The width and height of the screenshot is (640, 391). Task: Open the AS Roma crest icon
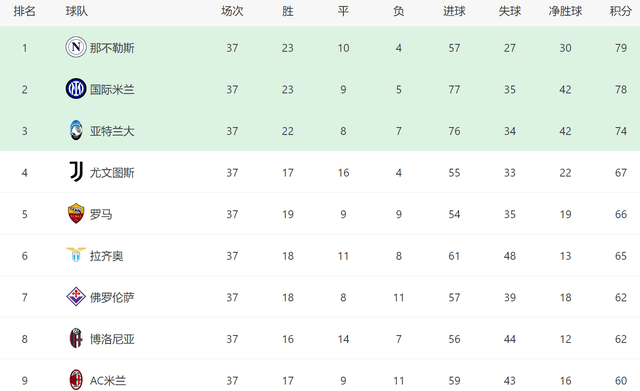[x=76, y=213]
